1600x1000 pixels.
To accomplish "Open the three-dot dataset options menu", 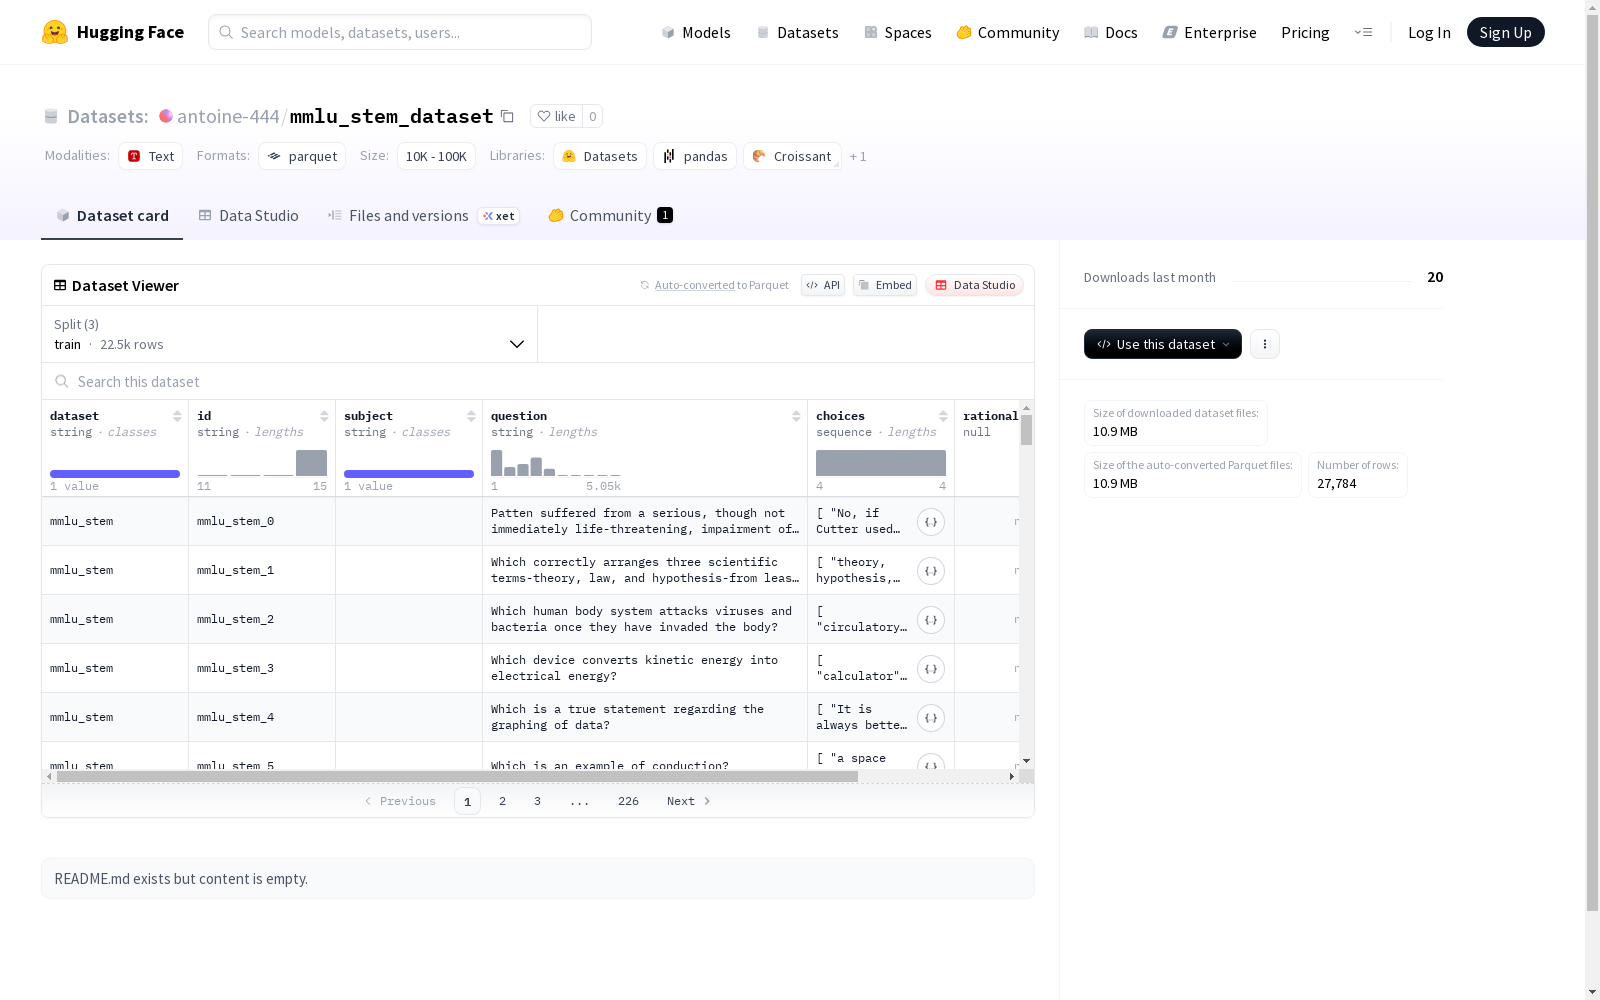I will pyautogui.click(x=1265, y=344).
